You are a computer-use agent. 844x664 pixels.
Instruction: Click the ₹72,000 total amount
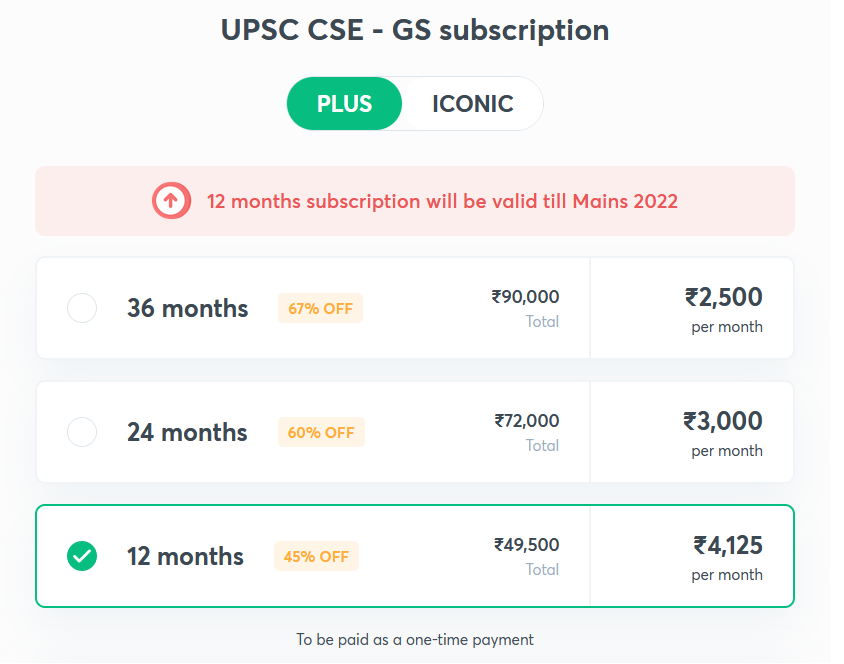pyautogui.click(x=527, y=421)
